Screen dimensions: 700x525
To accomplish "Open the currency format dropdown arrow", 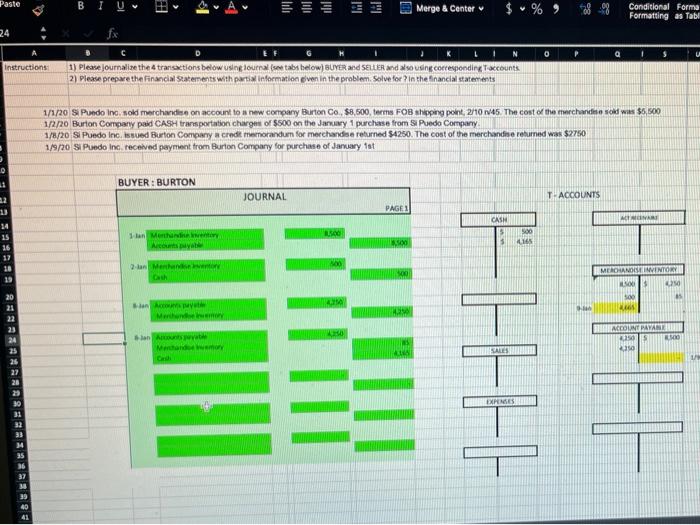I will 522,8.
